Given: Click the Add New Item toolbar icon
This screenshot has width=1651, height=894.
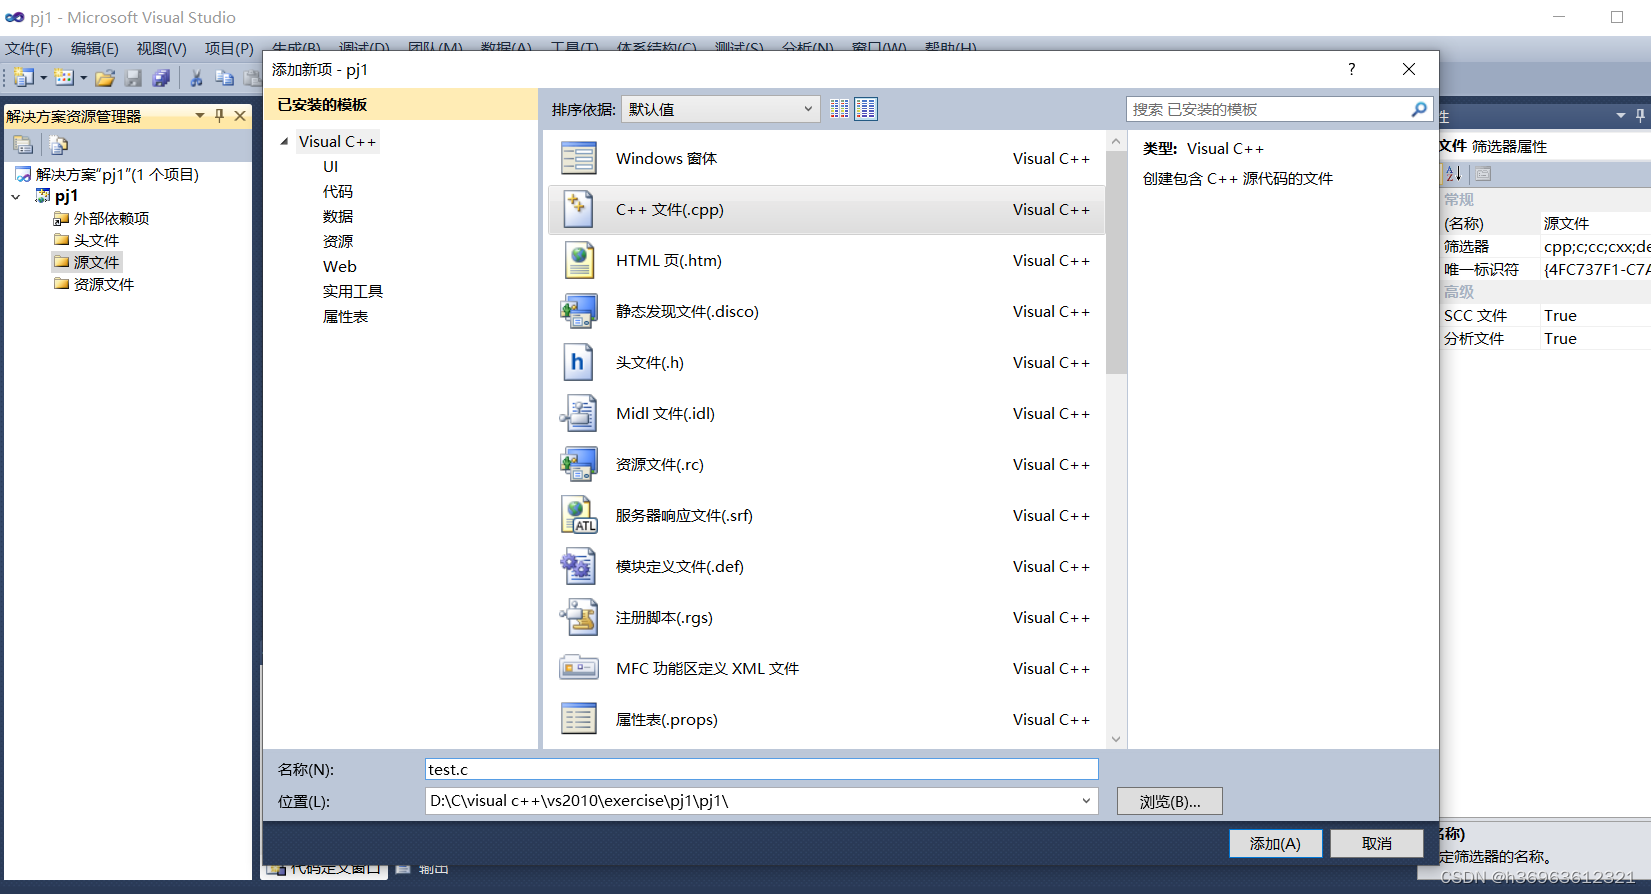Looking at the screenshot, I should (64, 78).
